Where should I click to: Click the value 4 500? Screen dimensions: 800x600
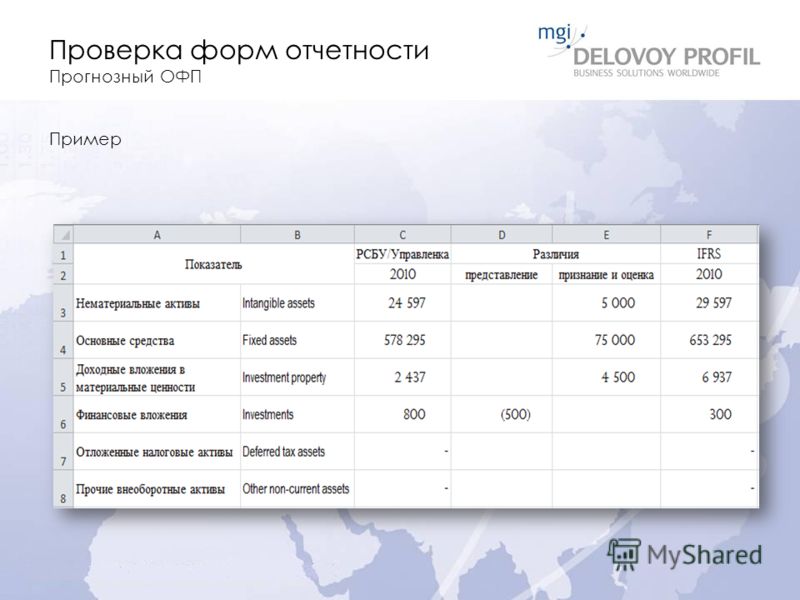tap(618, 378)
